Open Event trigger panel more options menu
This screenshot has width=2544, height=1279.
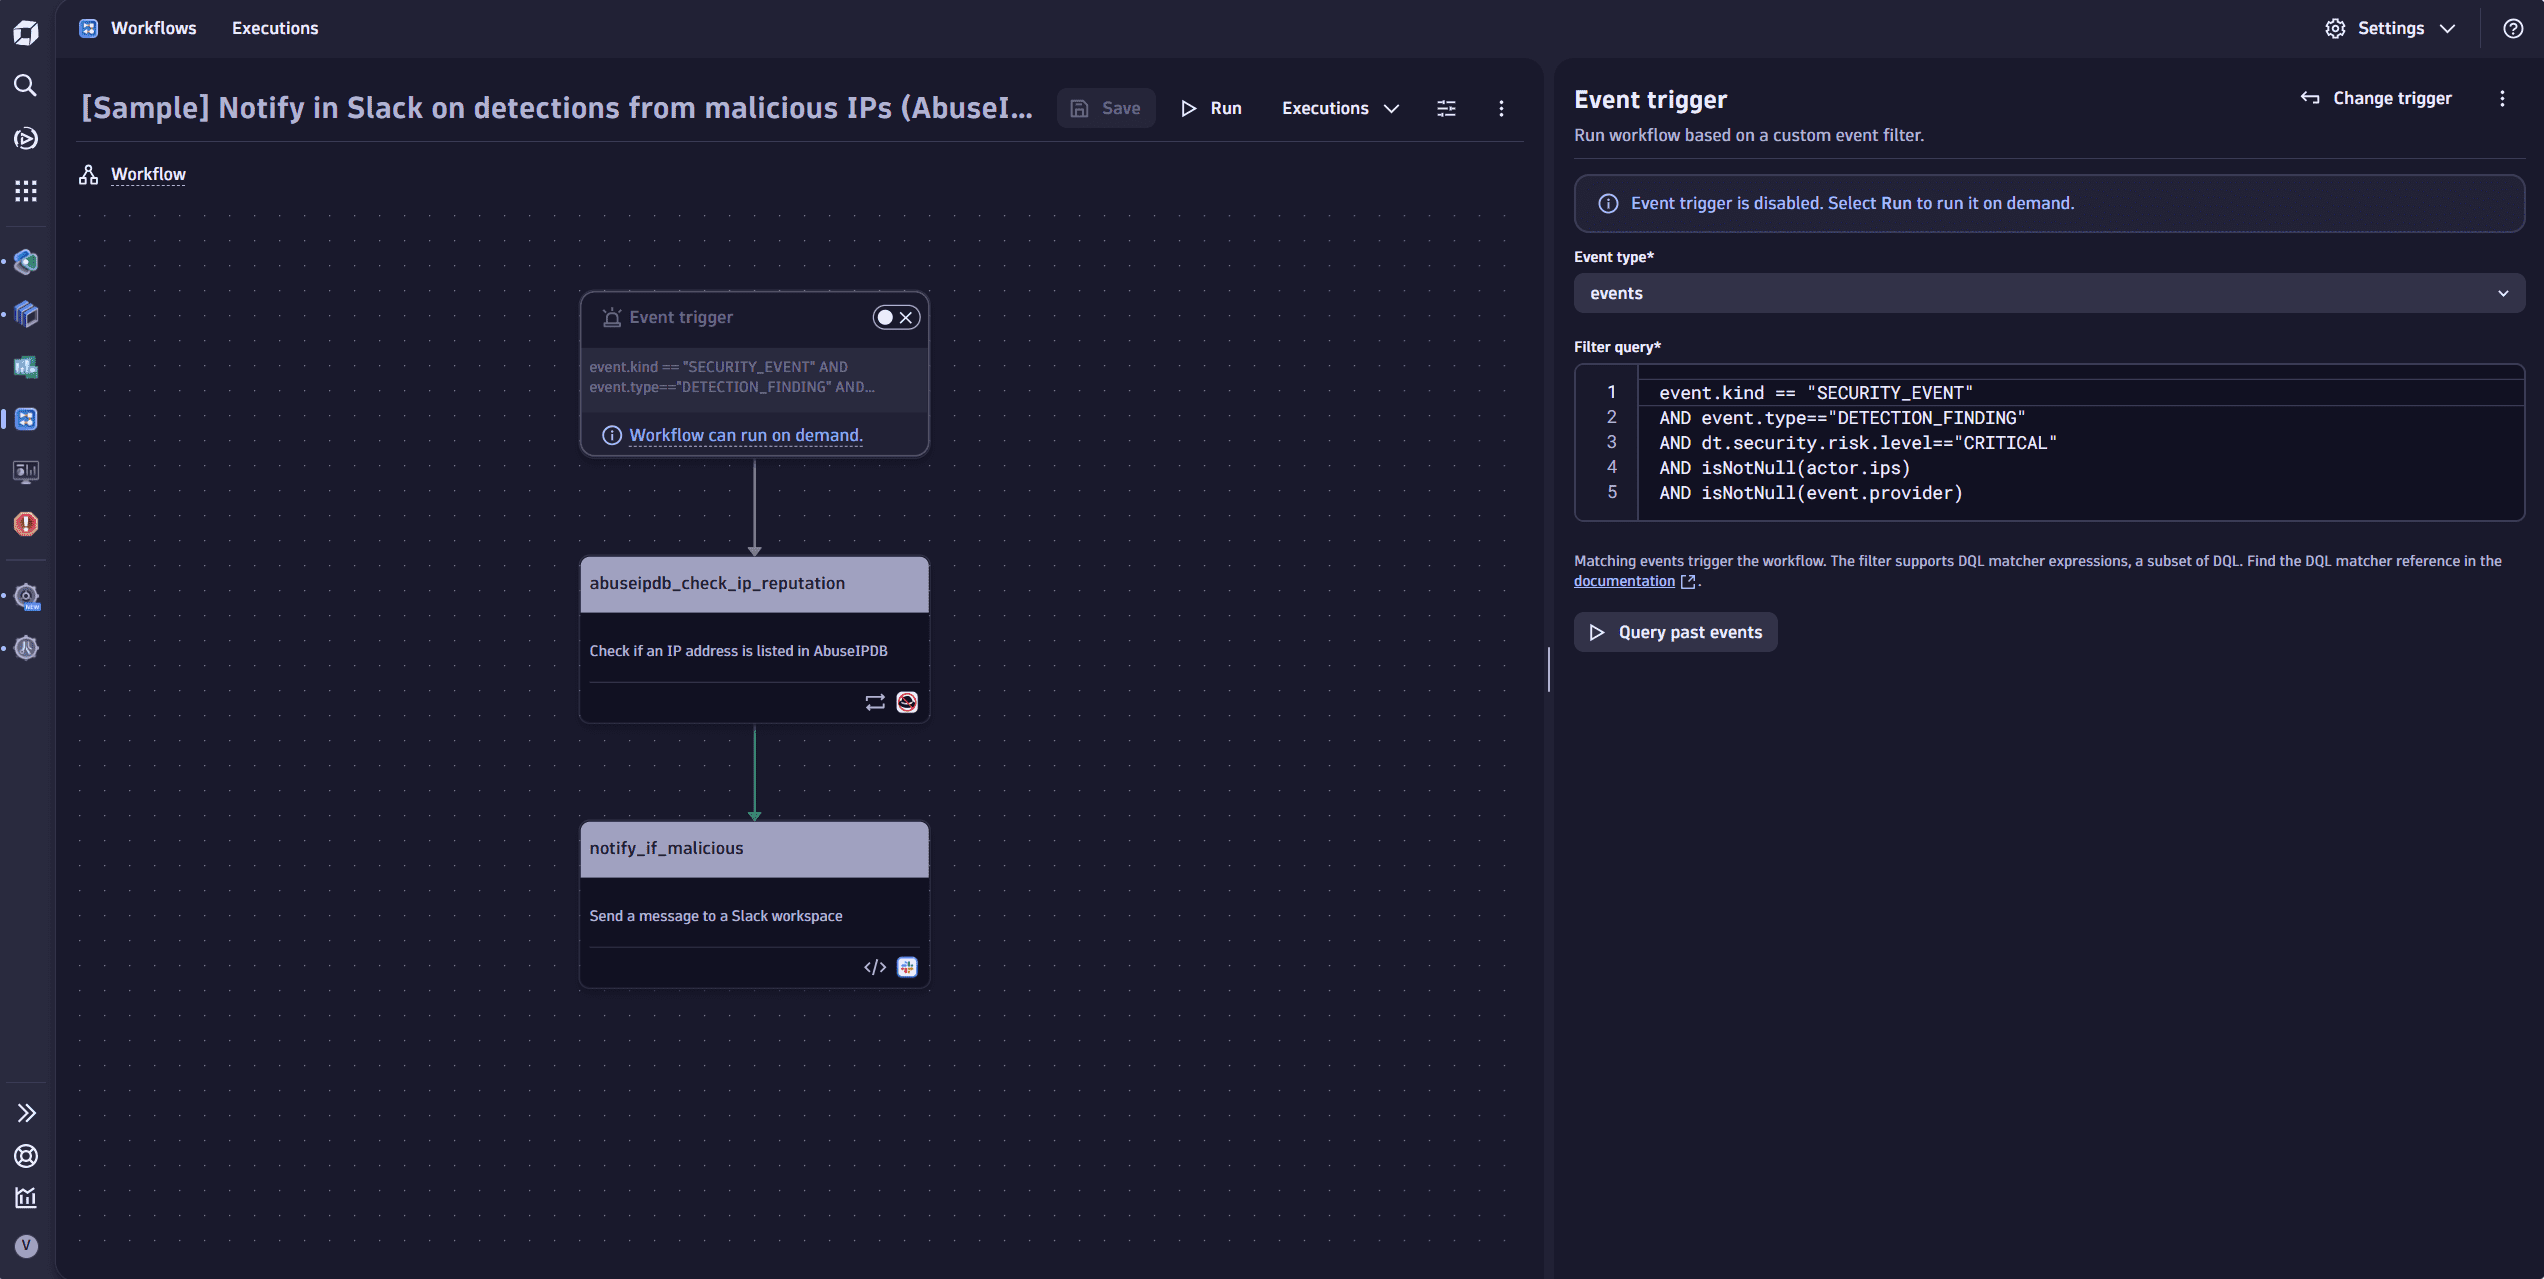(2502, 98)
